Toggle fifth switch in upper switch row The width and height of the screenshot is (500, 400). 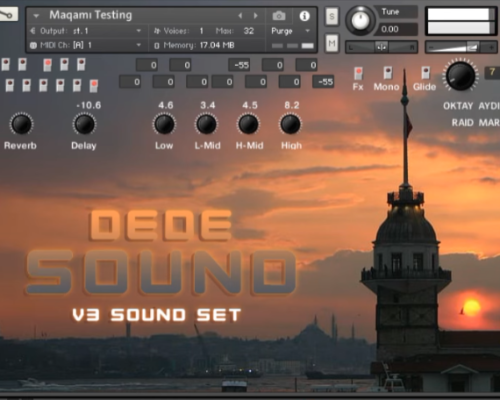[x=81, y=64]
